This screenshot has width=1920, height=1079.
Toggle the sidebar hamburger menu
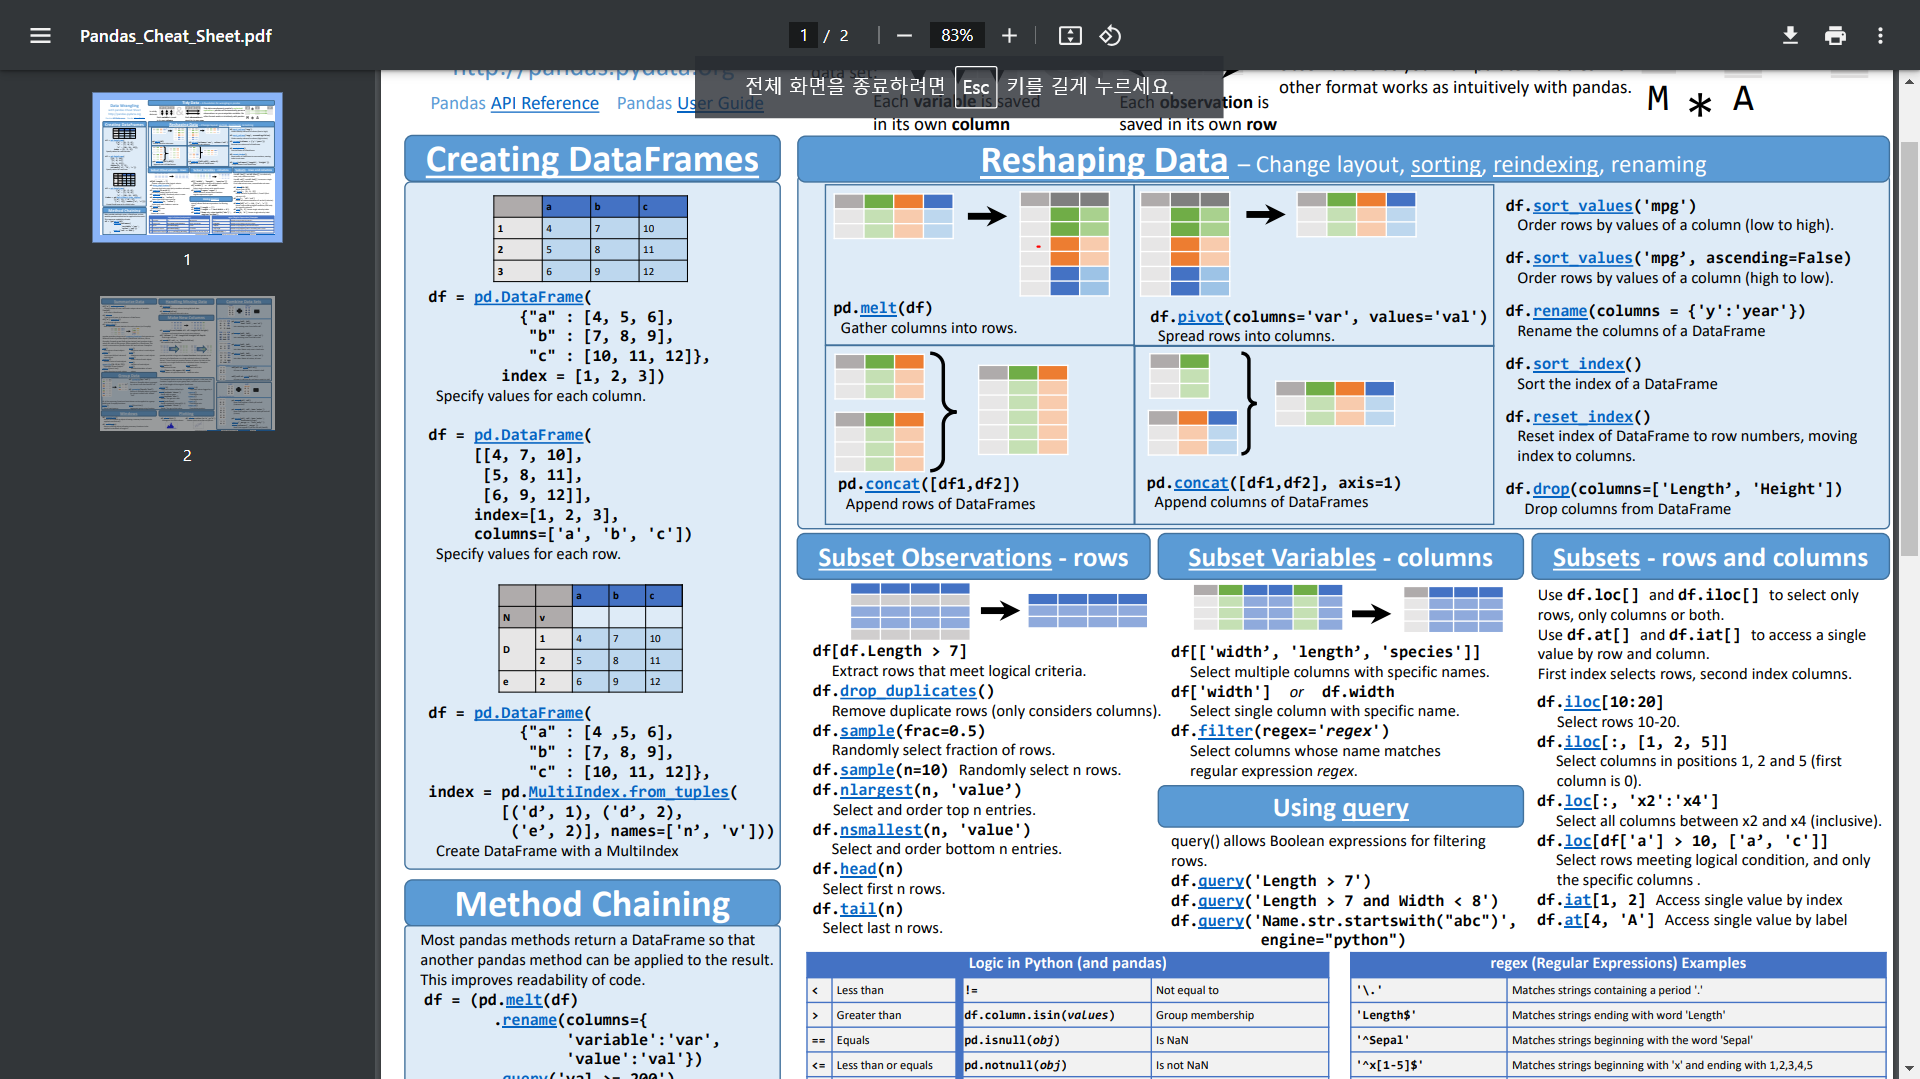pos(40,36)
